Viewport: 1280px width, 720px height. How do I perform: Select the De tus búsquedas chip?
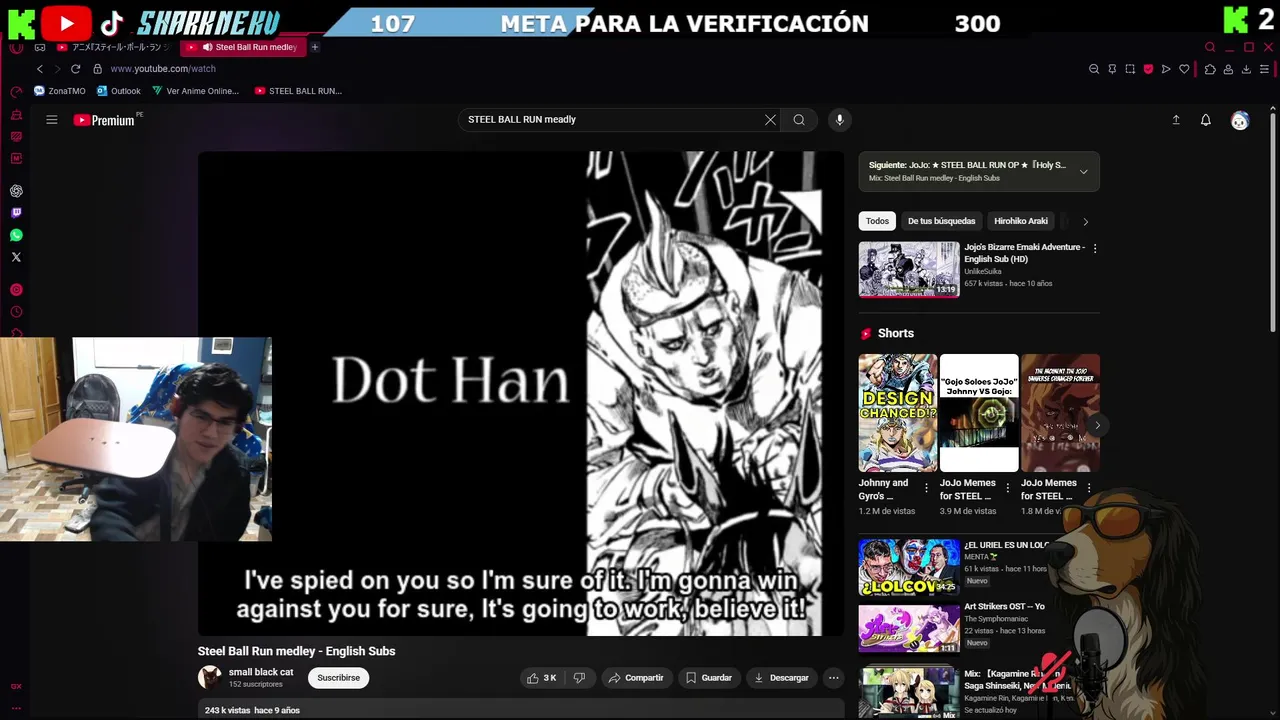941,221
